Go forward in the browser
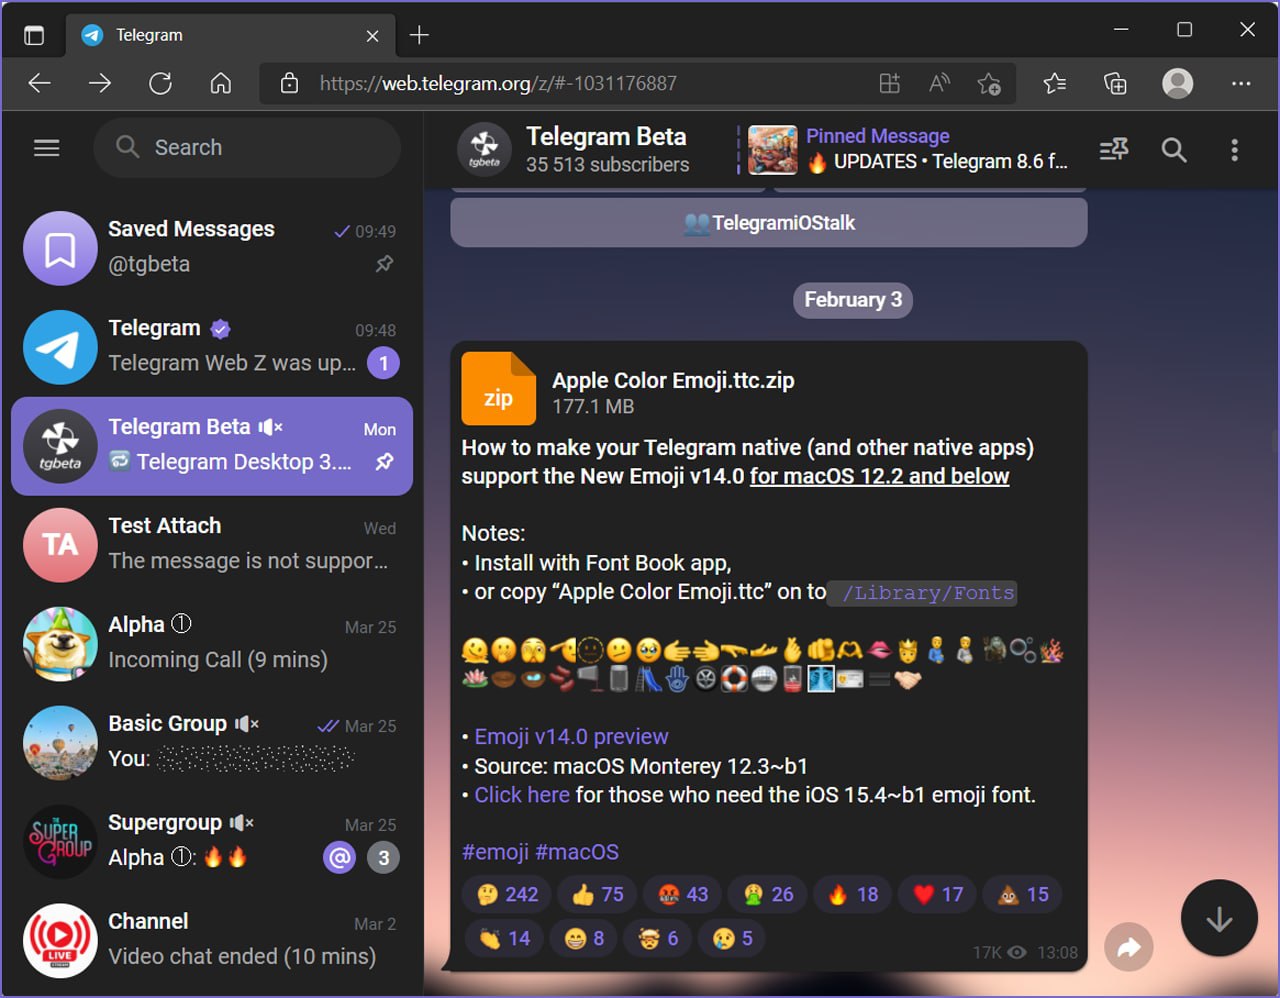The height and width of the screenshot is (998, 1280). [x=100, y=84]
